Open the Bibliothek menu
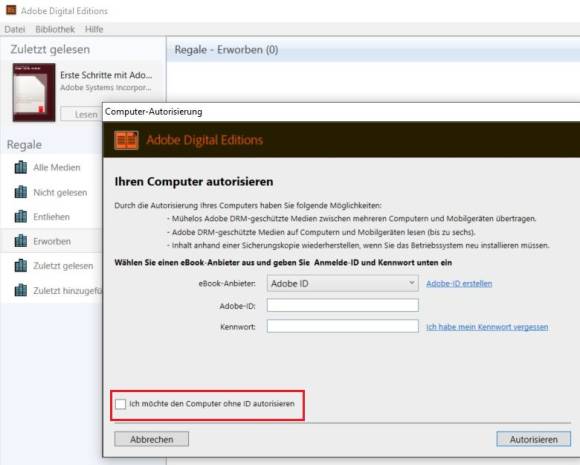 pyautogui.click(x=55, y=29)
